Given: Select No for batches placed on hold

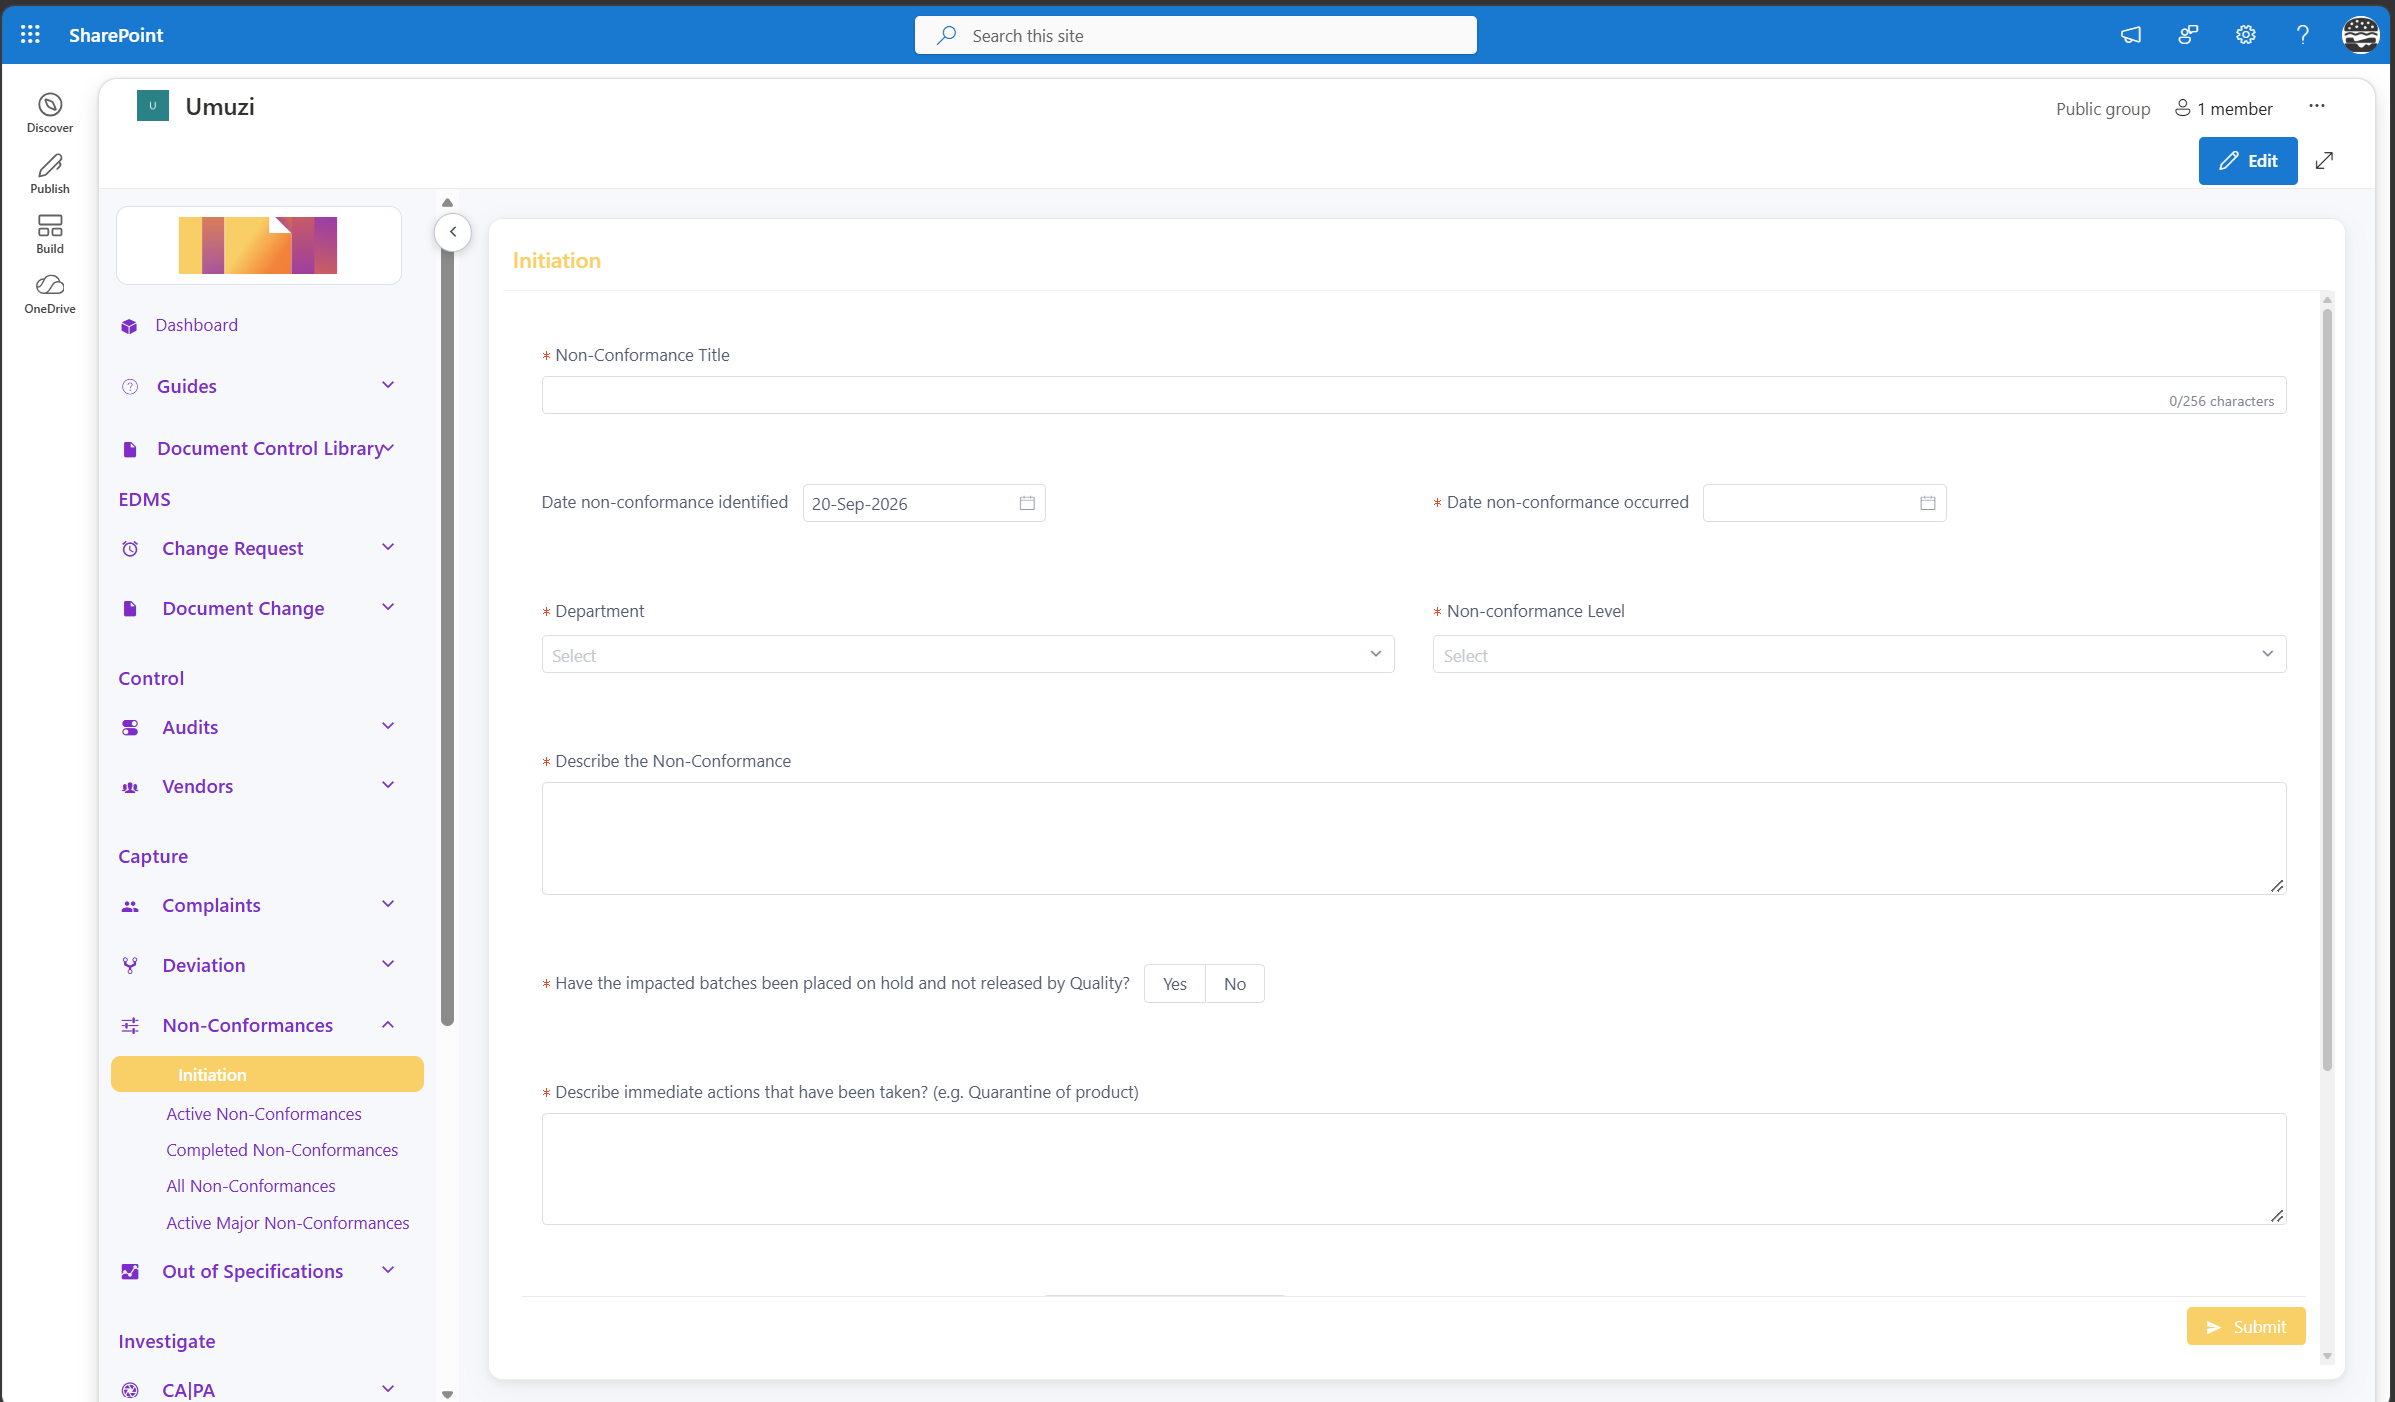Looking at the screenshot, I should [1235, 984].
